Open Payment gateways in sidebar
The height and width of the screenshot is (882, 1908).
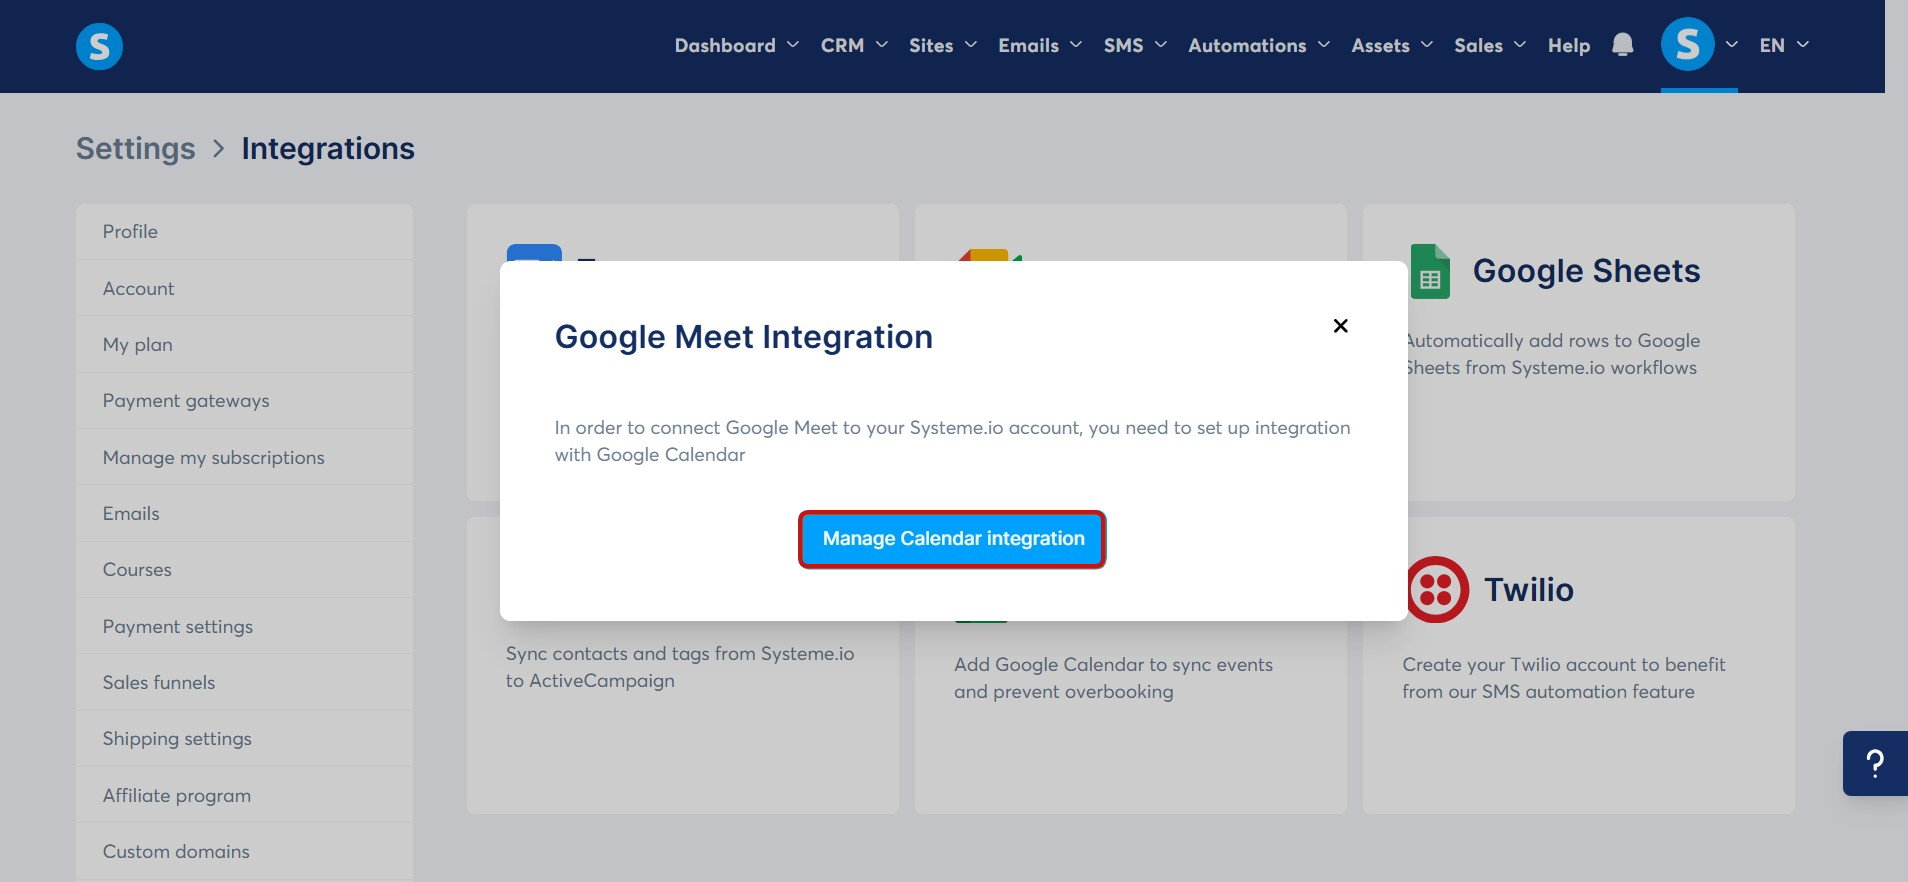point(244,400)
